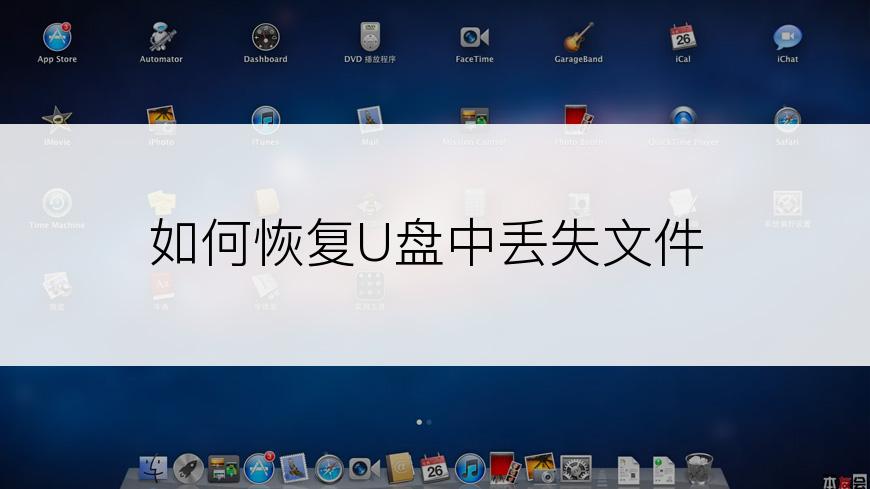
Task: Launch GarageBand from the Launchpad grid
Action: (x=579, y=37)
